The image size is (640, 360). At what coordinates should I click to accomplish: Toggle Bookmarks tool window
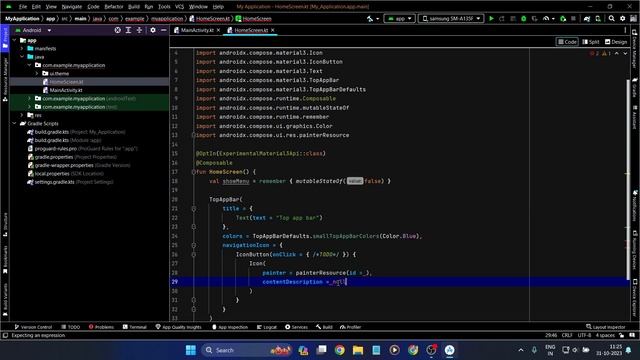click(5, 260)
